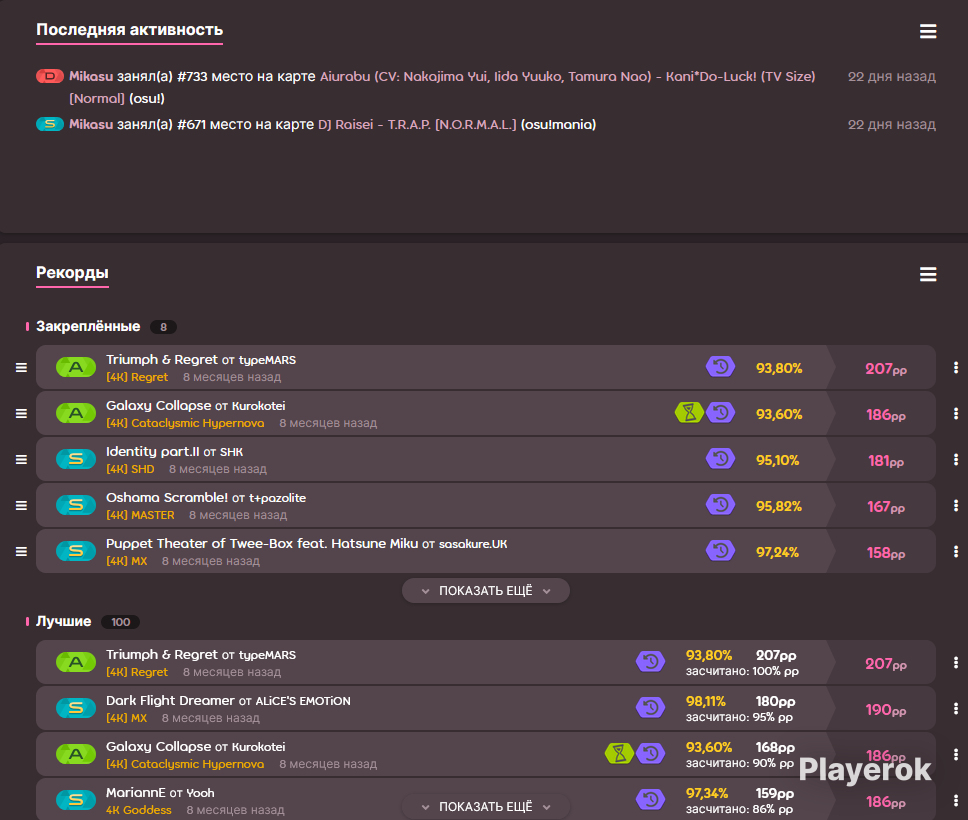
Task: Open three-dot menu for best Galaxy Collapse score
Action: point(956,755)
